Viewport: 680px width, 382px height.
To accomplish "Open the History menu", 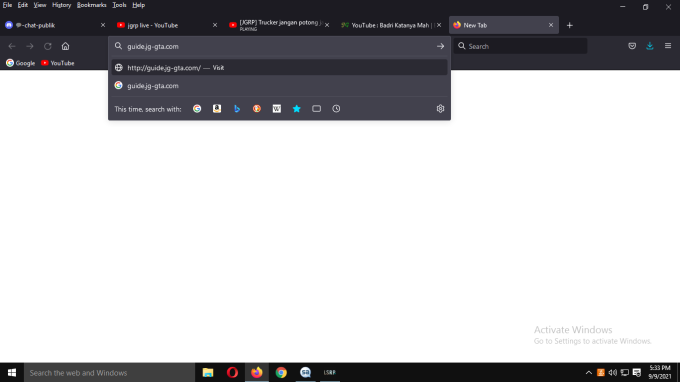I will click(x=62, y=5).
